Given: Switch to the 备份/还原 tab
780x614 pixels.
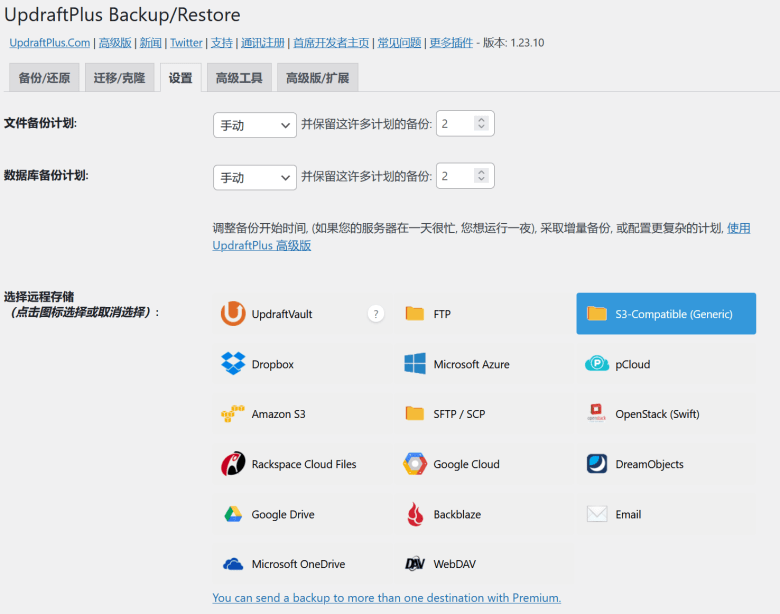Looking at the screenshot, I should (x=44, y=78).
